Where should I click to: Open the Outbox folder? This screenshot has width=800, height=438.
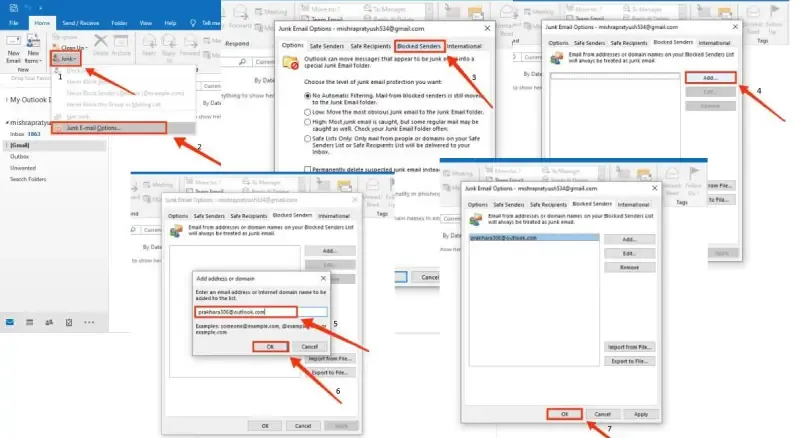click(x=19, y=157)
